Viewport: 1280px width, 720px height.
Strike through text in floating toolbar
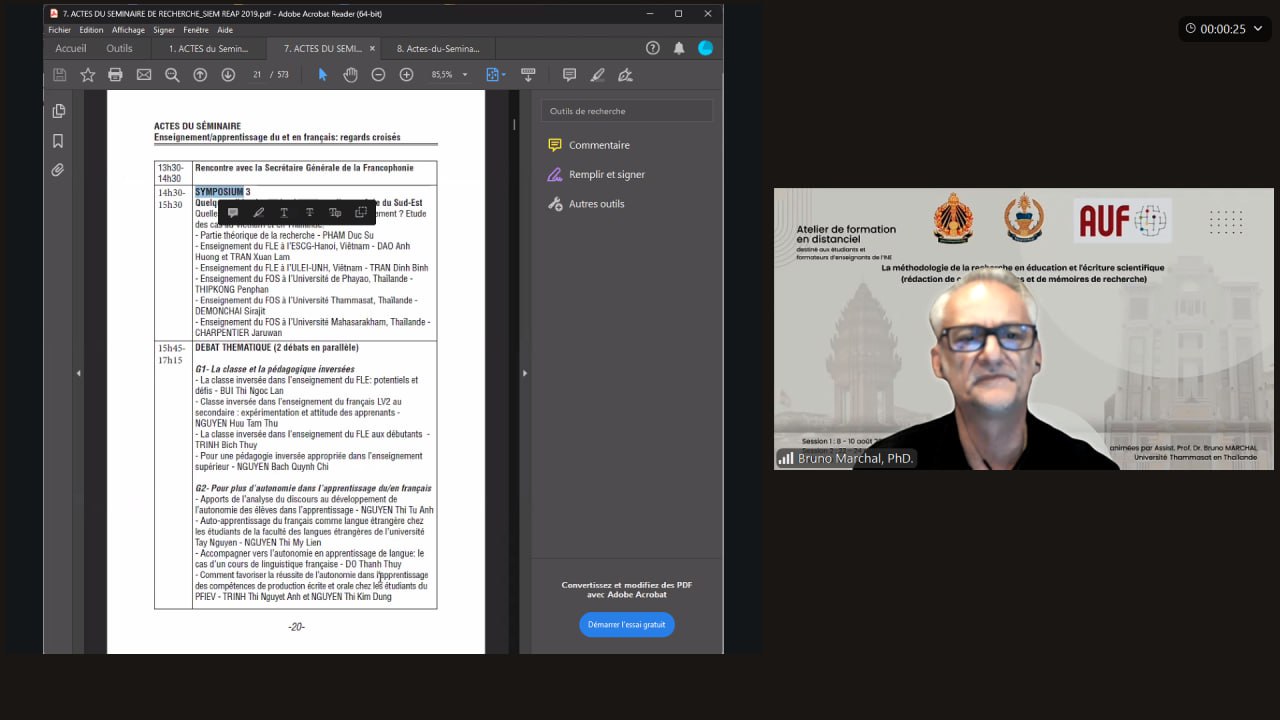point(309,212)
